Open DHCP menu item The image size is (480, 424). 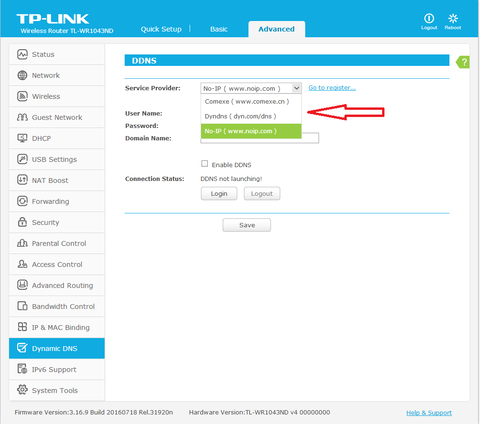(57, 138)
